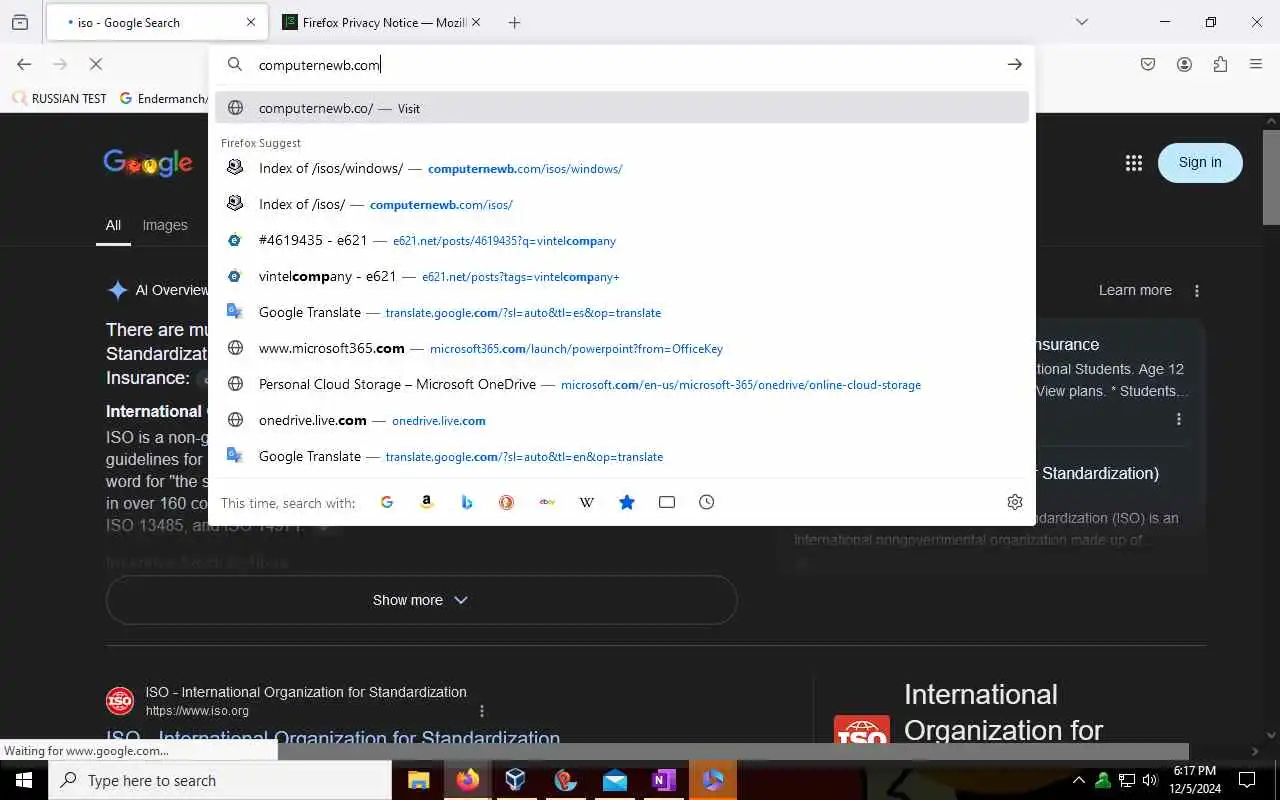Select the 'computernewb.co/ — Visit' suggestion

pos(622,108)
